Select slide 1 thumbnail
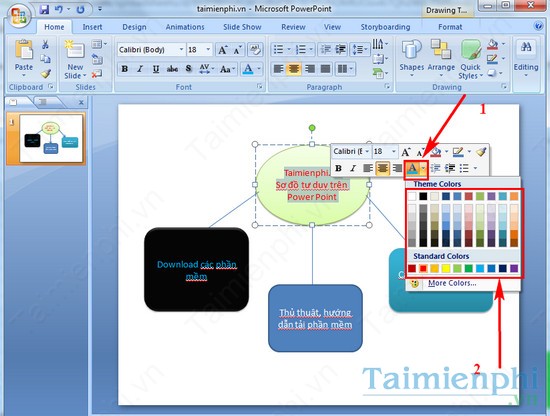550x416 pixels. (x=51, y=138)
